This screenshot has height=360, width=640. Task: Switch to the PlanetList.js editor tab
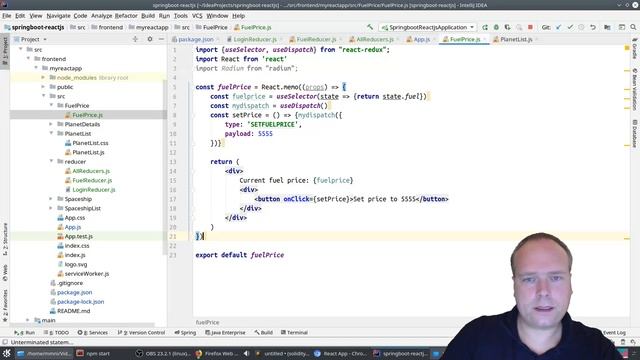click(x=516, y=39)
